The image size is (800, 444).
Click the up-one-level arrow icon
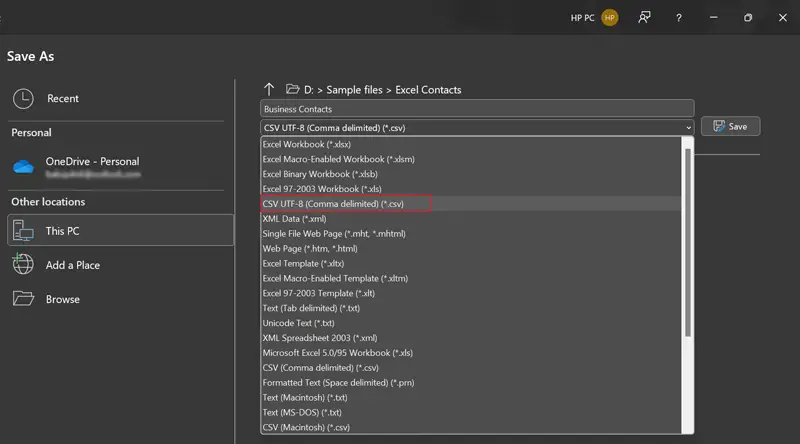pos(269,90)
